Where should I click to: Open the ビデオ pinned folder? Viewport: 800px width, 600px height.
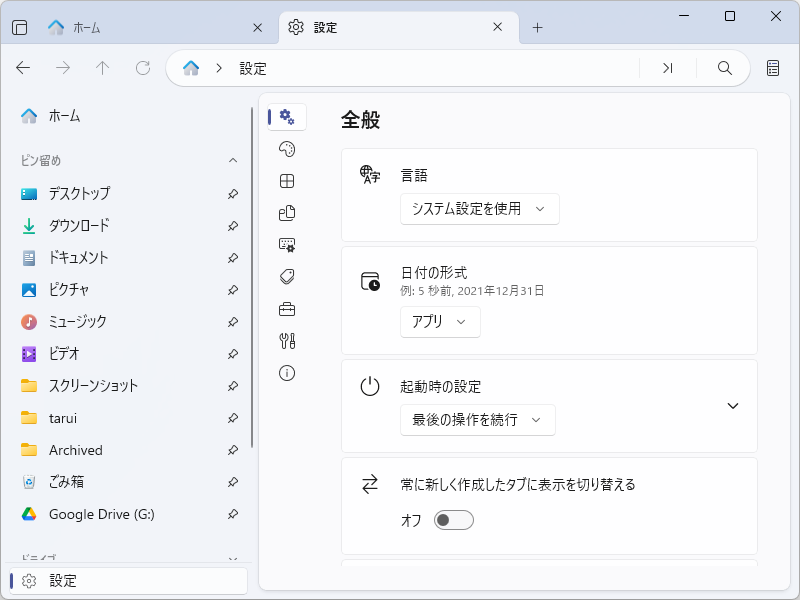(128, 354)
